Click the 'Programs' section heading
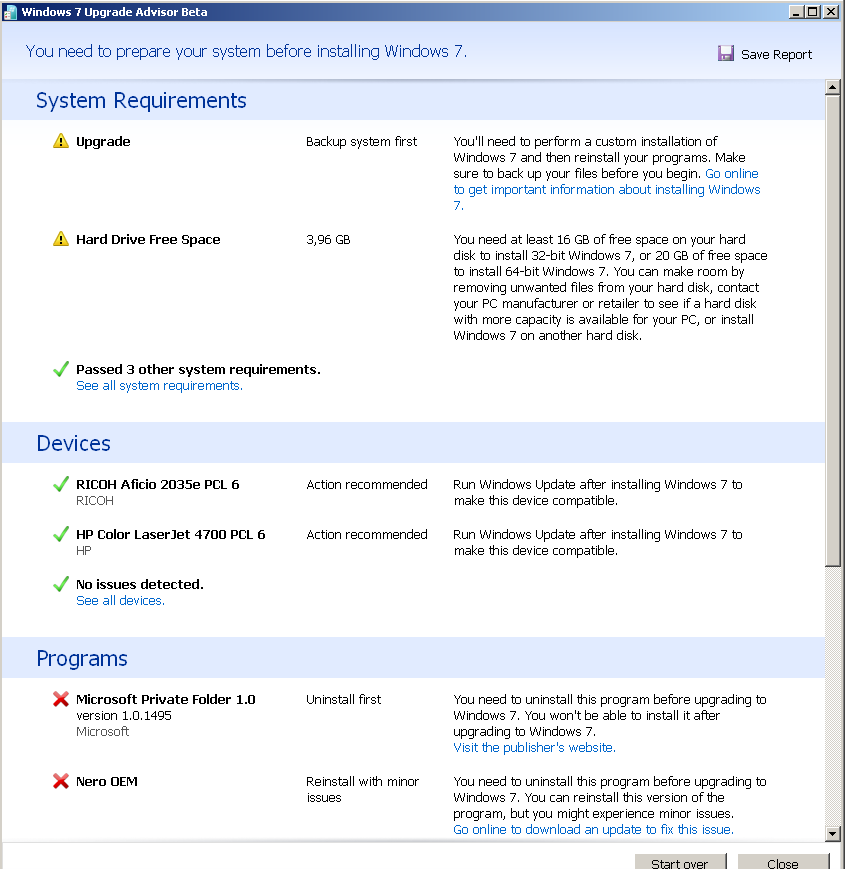 point(82,658)
